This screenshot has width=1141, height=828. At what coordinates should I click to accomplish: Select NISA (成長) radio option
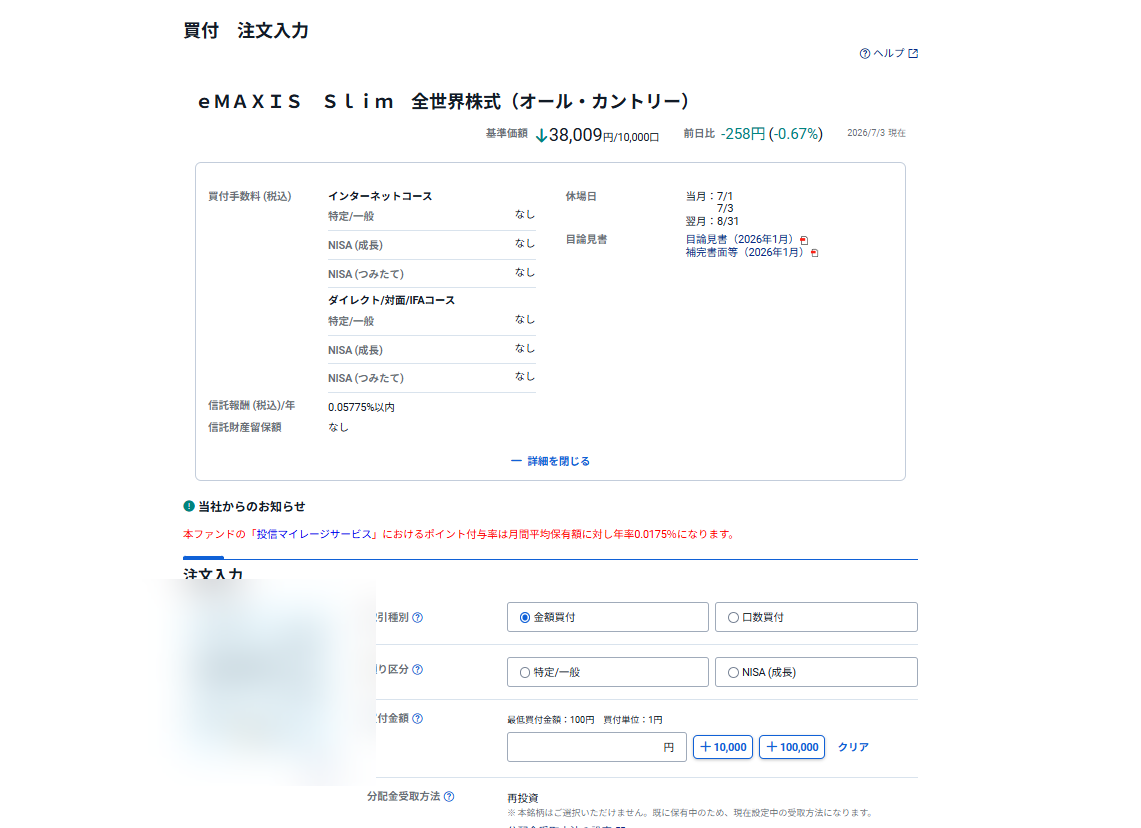coord(816,672)
